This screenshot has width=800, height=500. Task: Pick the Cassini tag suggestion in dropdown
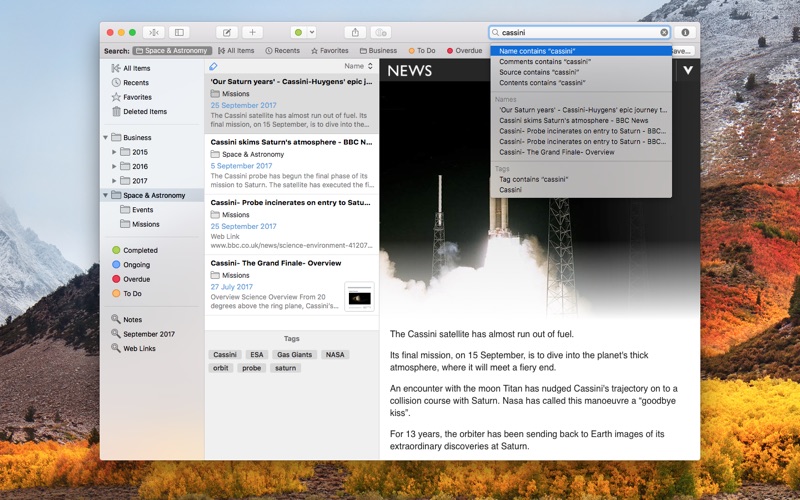point(581,190)
